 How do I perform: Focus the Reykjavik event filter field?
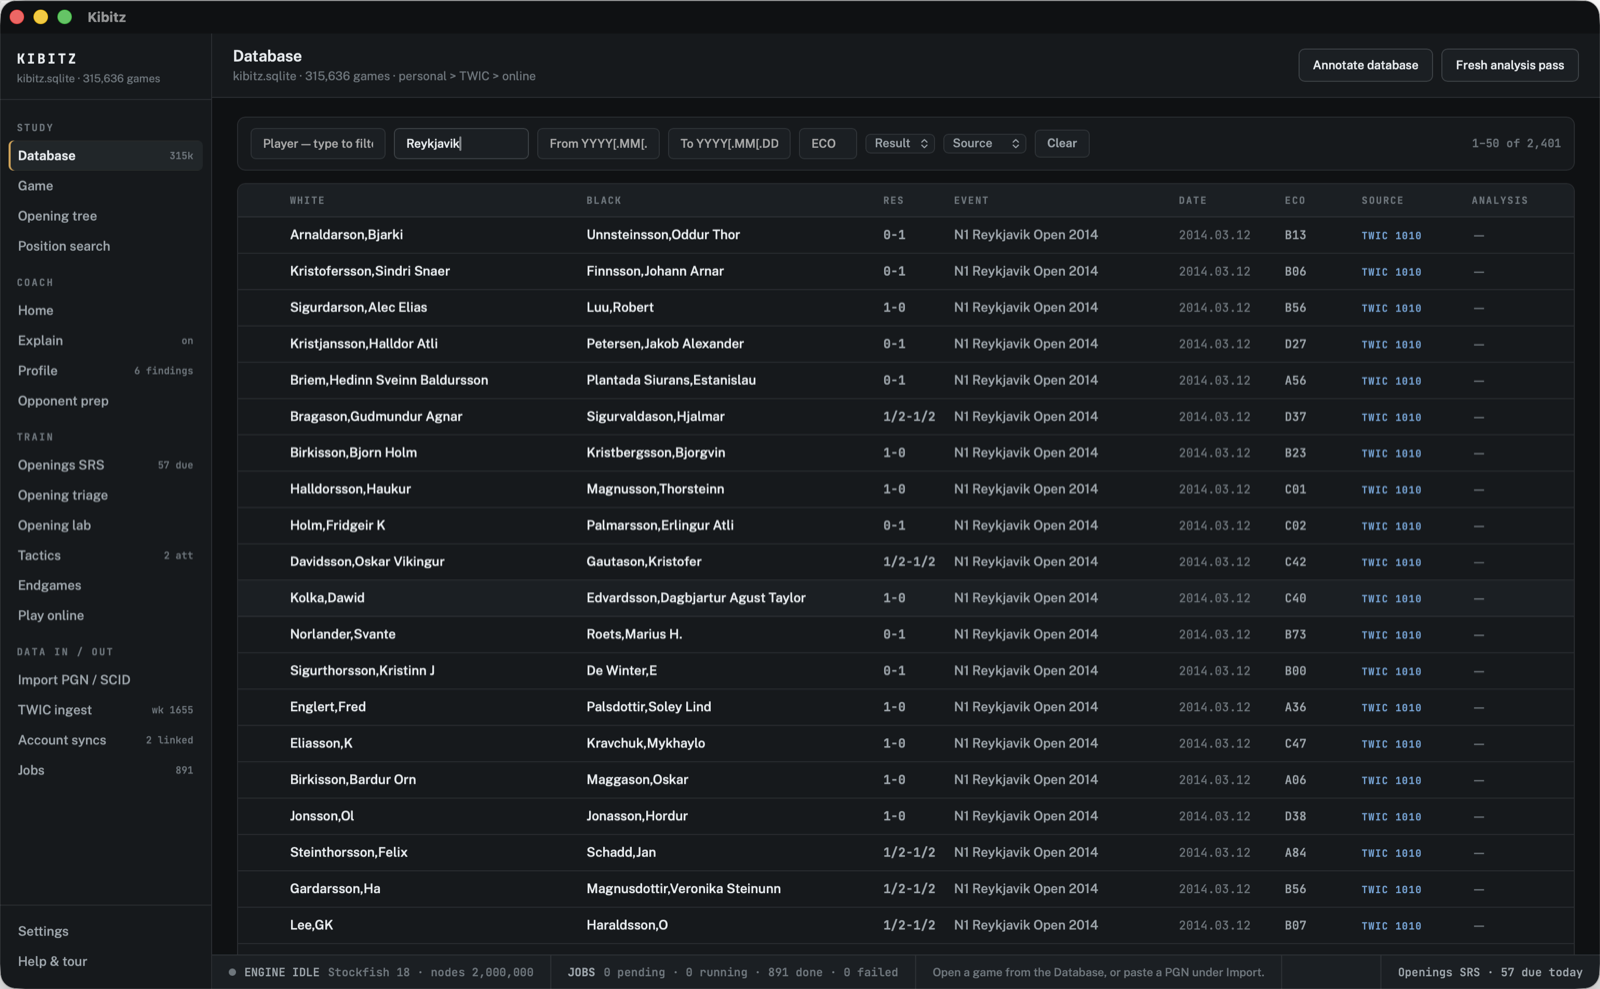(x=461, y=143)
